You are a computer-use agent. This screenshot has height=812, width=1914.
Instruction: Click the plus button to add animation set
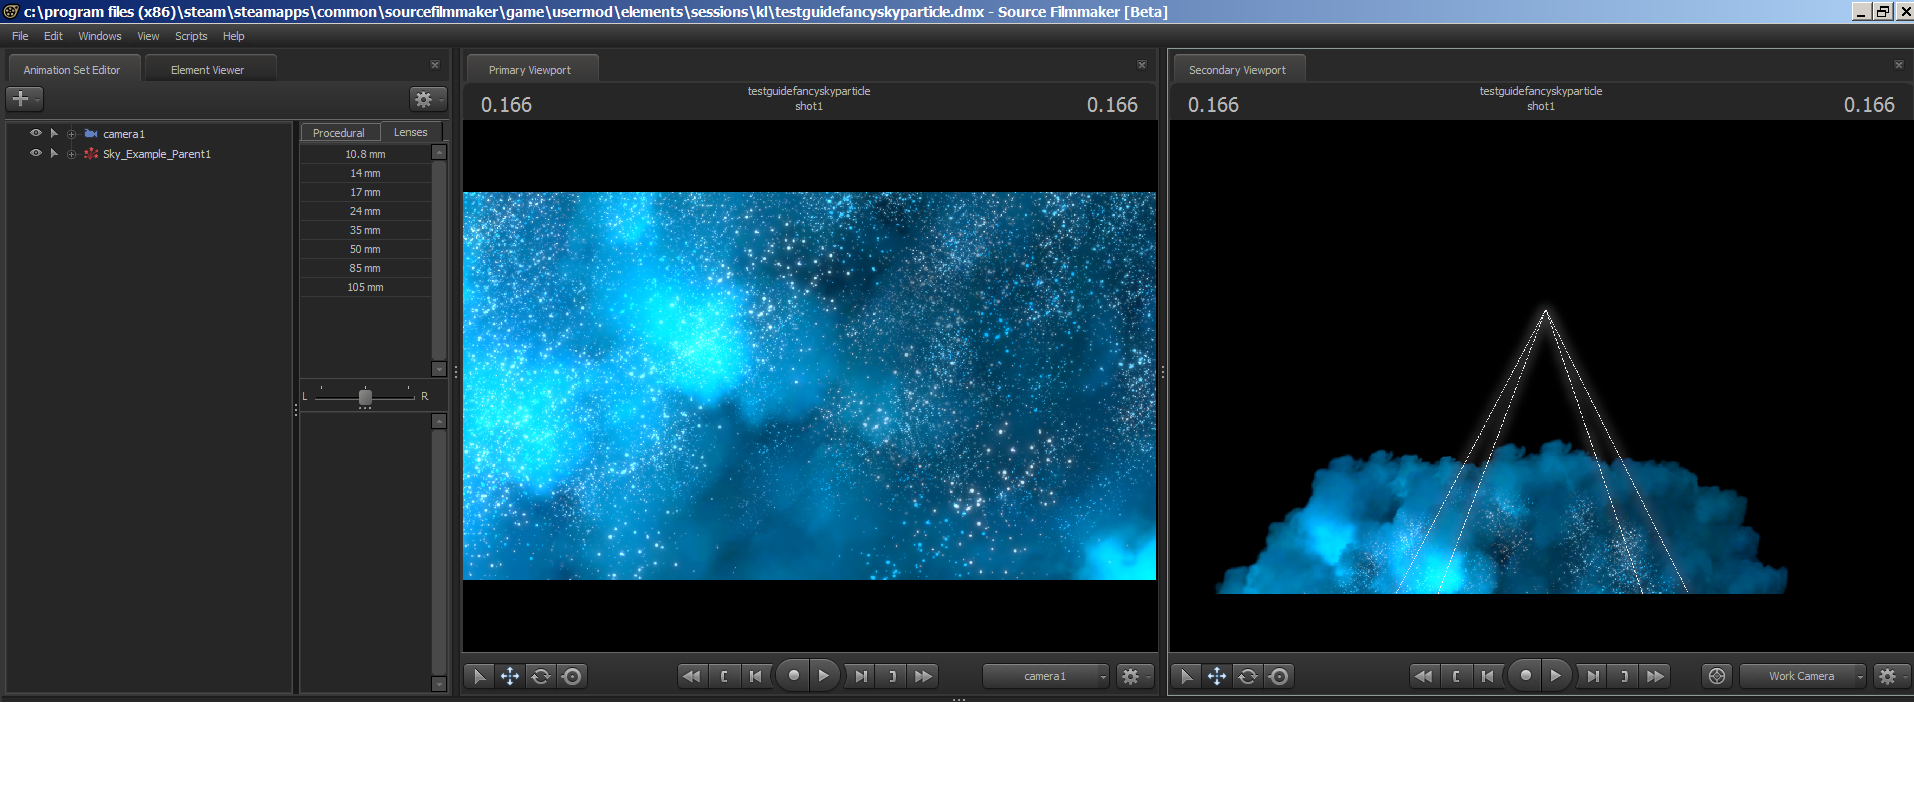pyautogui.click(x=22, y=99)
